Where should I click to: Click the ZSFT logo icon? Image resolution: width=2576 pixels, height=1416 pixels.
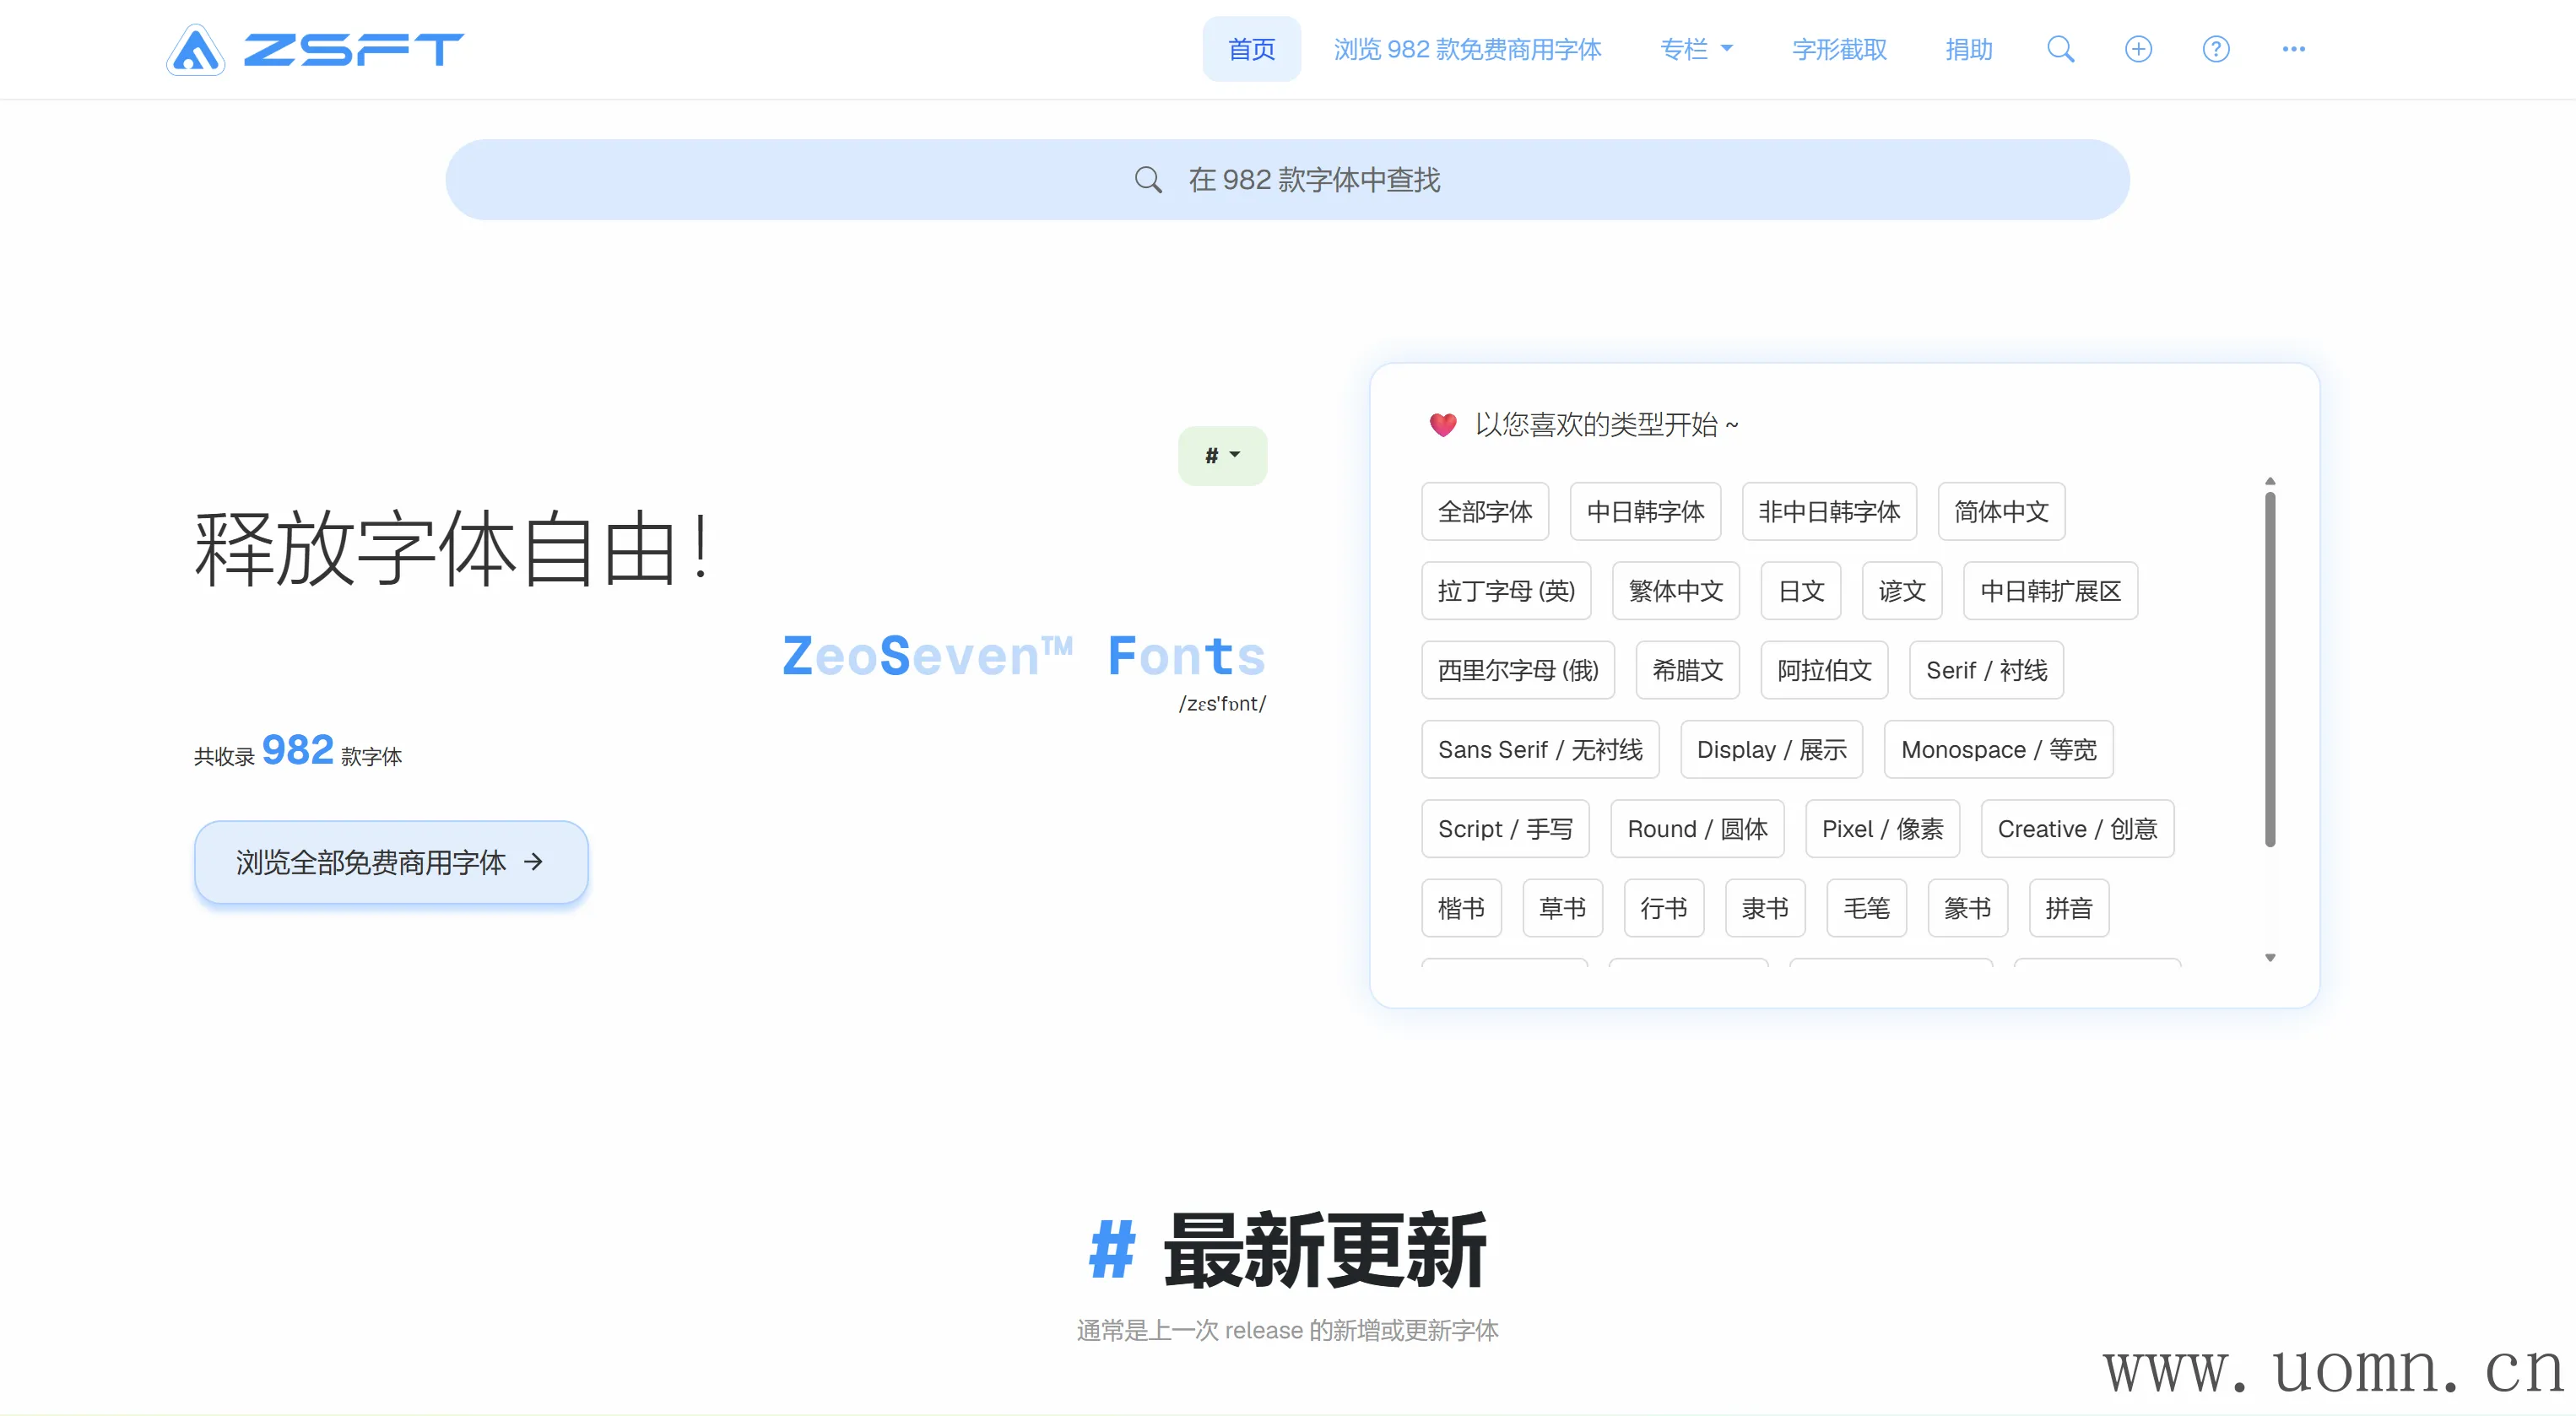tap(195, 50)
